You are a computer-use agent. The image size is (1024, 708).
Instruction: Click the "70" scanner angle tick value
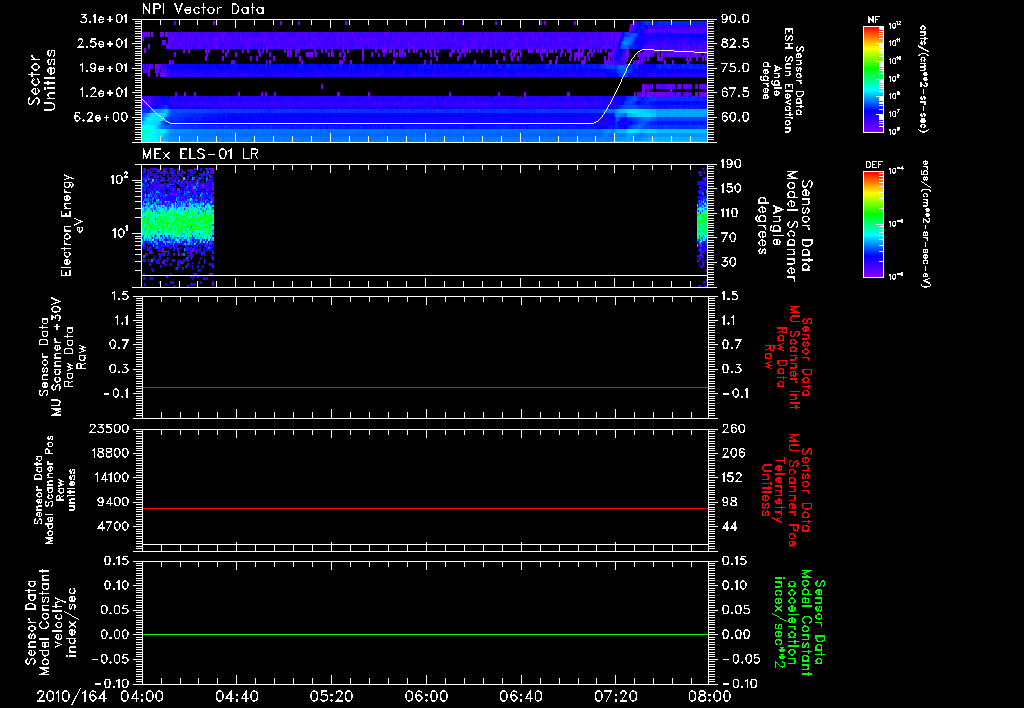pyautogui.click(x=728, y=238)
